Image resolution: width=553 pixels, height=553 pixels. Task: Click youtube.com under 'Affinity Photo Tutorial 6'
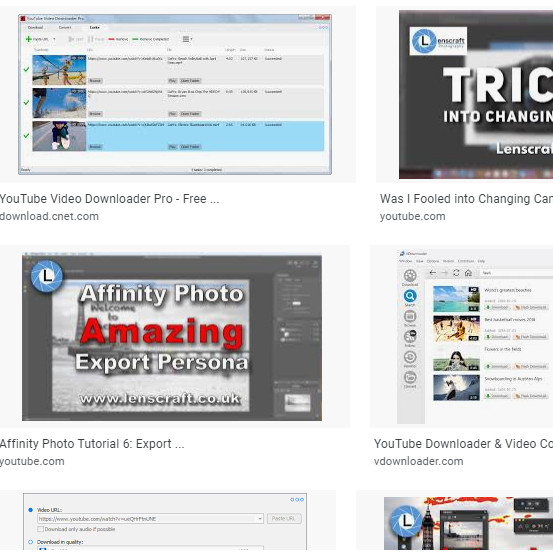pos(32,461)
